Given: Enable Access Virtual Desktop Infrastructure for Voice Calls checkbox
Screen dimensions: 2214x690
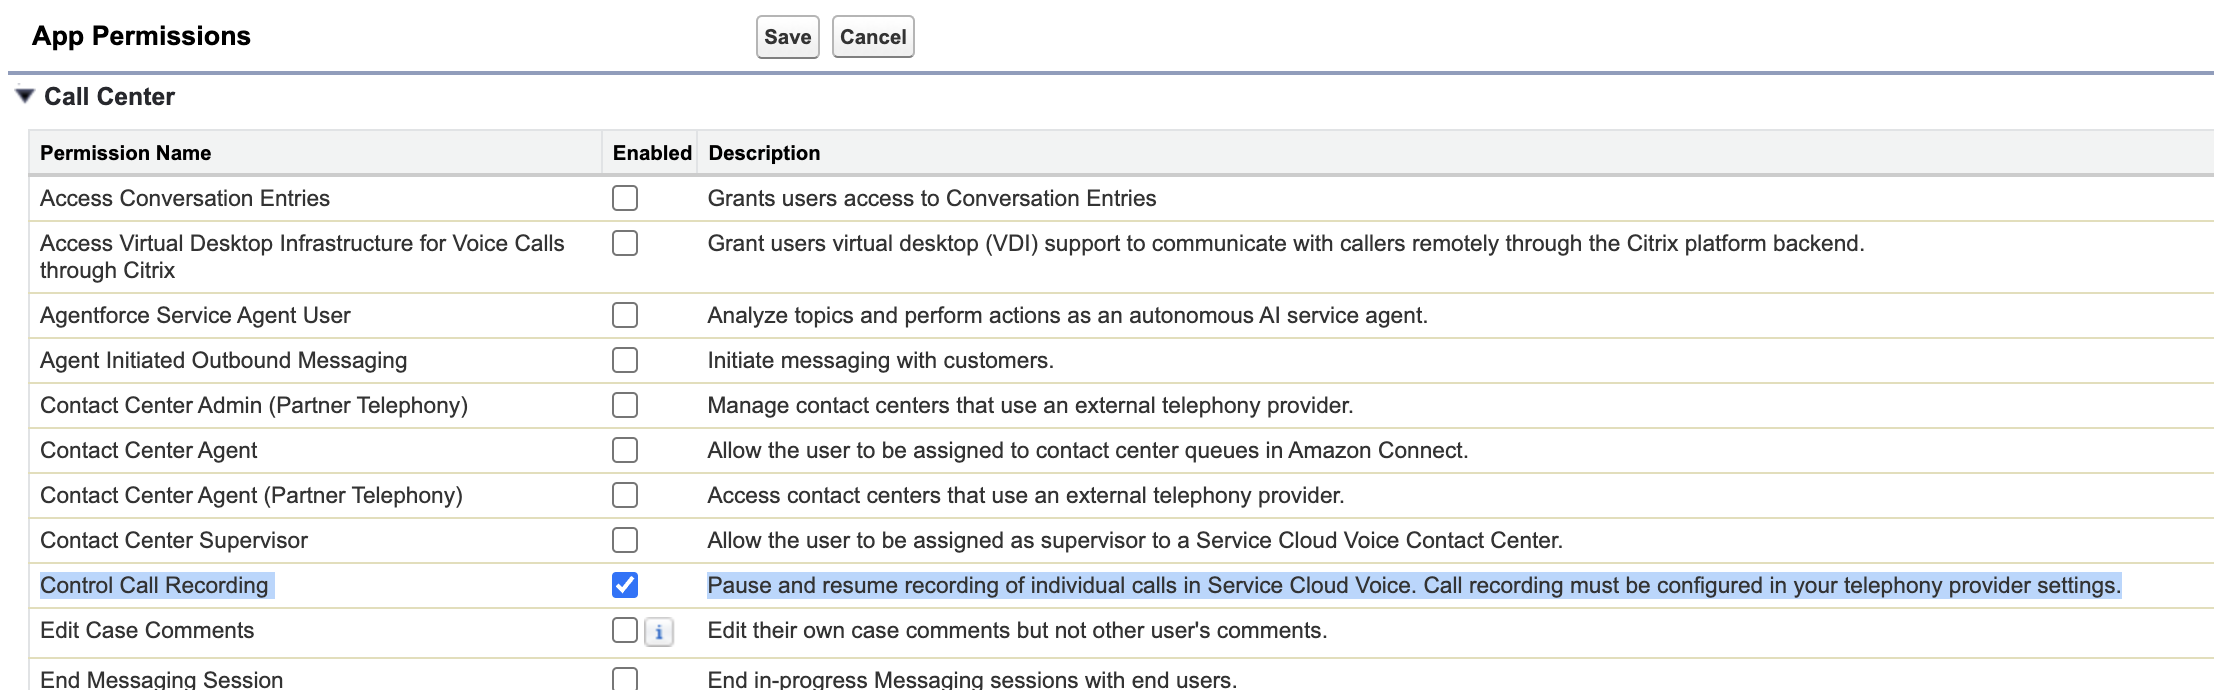Looking at the screenshot, I should 625,243.
